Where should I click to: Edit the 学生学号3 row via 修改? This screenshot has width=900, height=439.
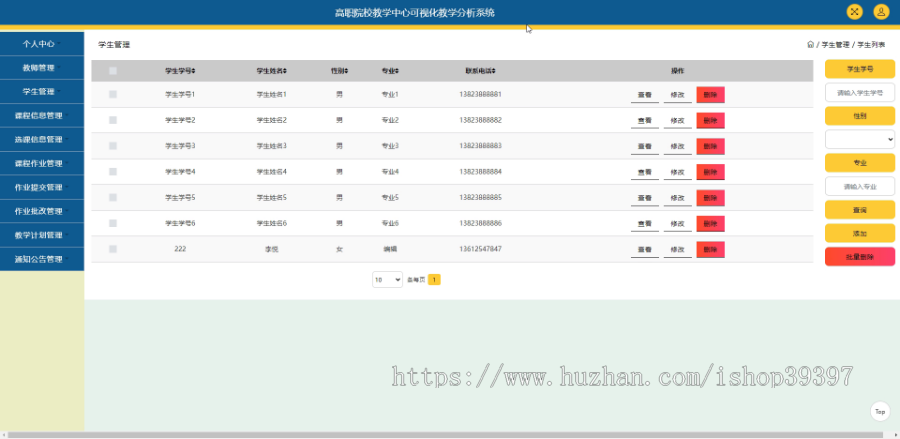(677, 147)
